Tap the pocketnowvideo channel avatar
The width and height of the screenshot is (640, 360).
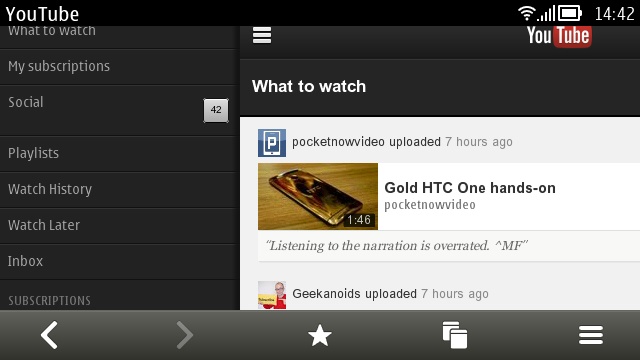tap(272, 143)
